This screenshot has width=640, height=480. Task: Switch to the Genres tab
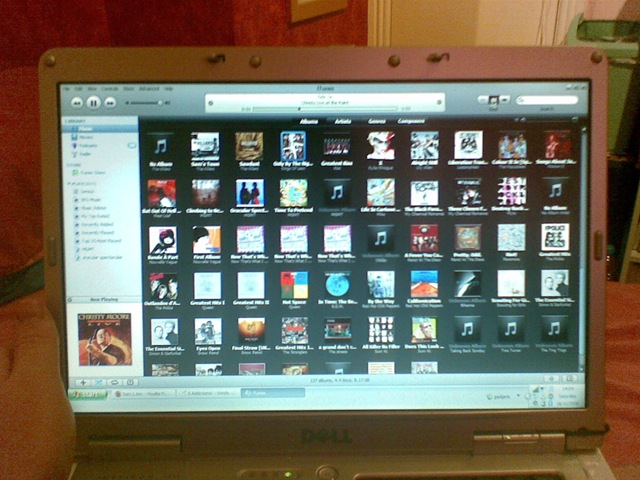click(x=376, y=121)
